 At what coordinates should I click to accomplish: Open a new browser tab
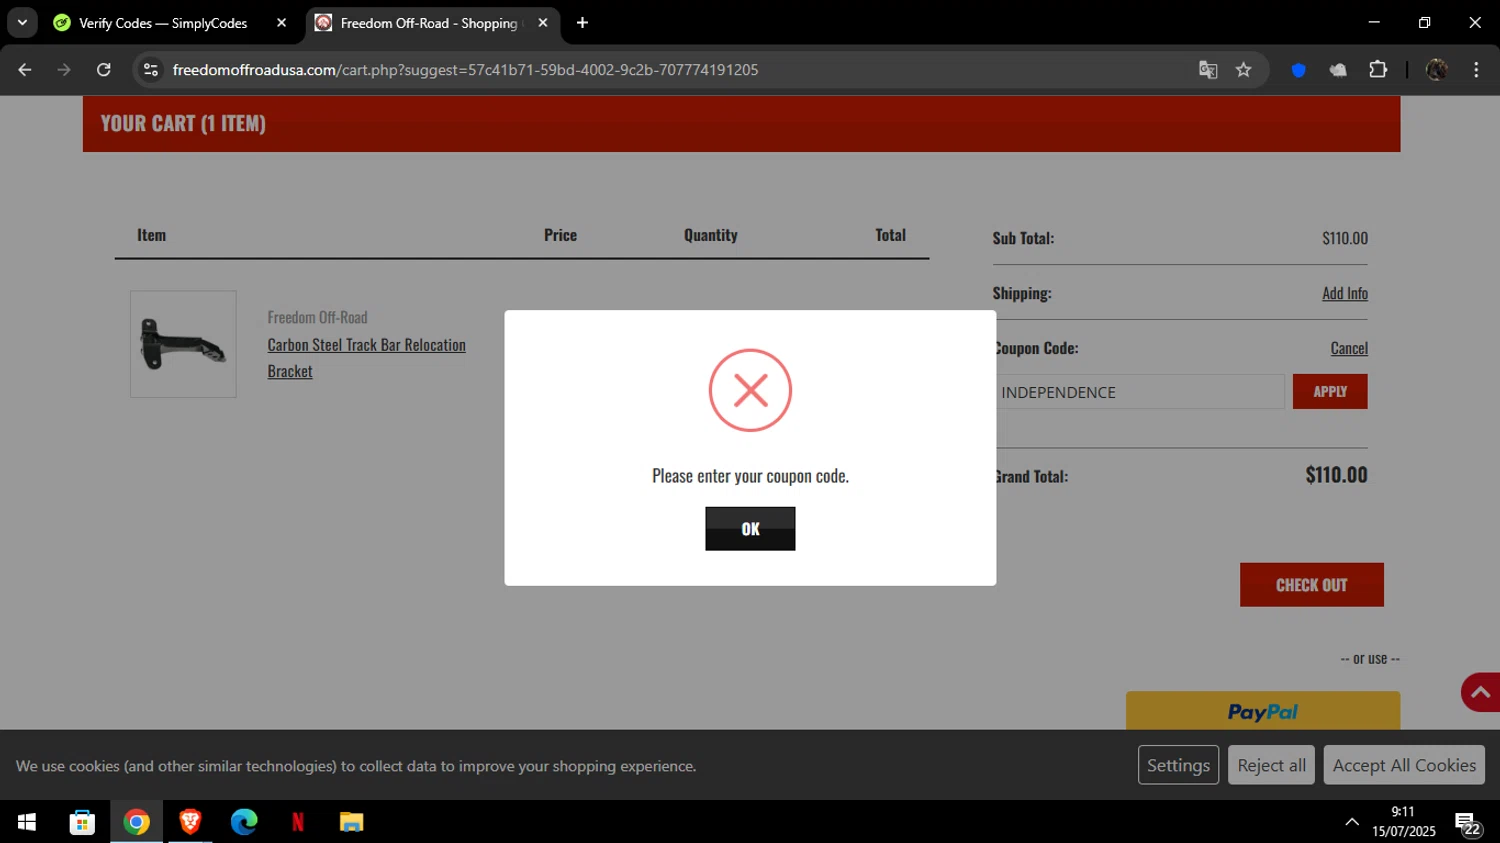pyautogui.click(x=582, y=23)
